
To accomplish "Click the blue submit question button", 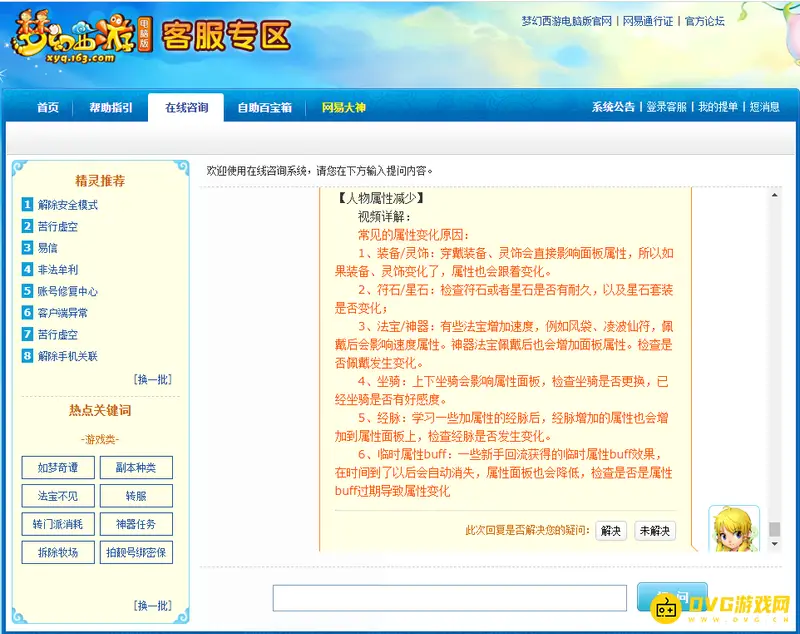I will click(x=672, y=596).
